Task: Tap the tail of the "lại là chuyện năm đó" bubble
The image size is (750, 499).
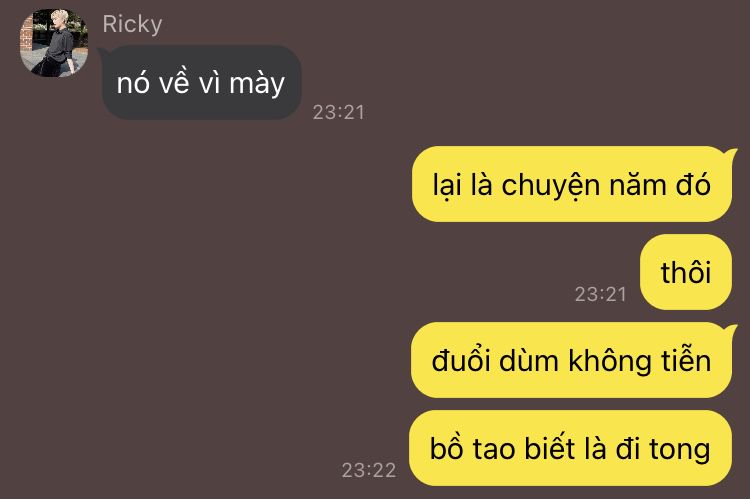Action: 730,154
